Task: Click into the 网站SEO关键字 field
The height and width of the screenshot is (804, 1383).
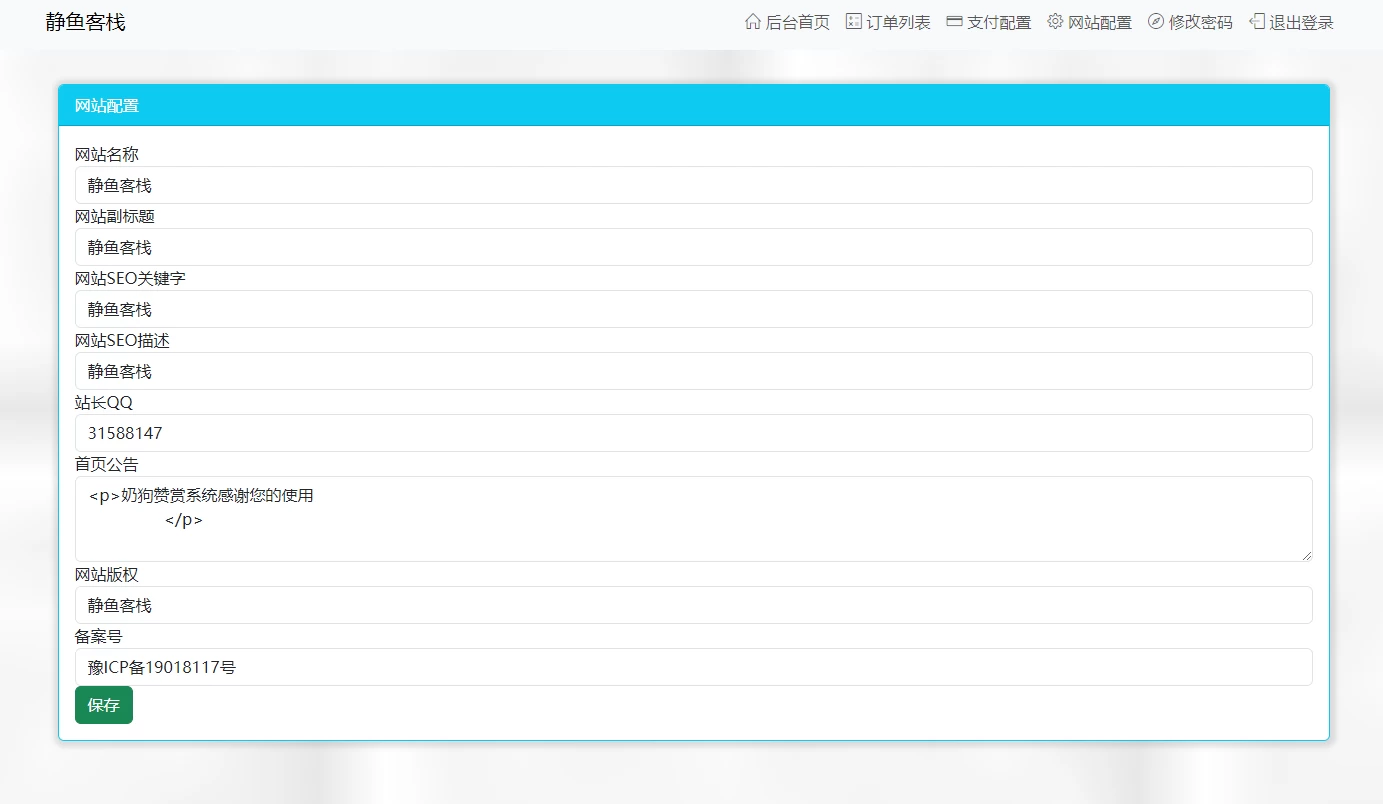Action: point(693,309)
